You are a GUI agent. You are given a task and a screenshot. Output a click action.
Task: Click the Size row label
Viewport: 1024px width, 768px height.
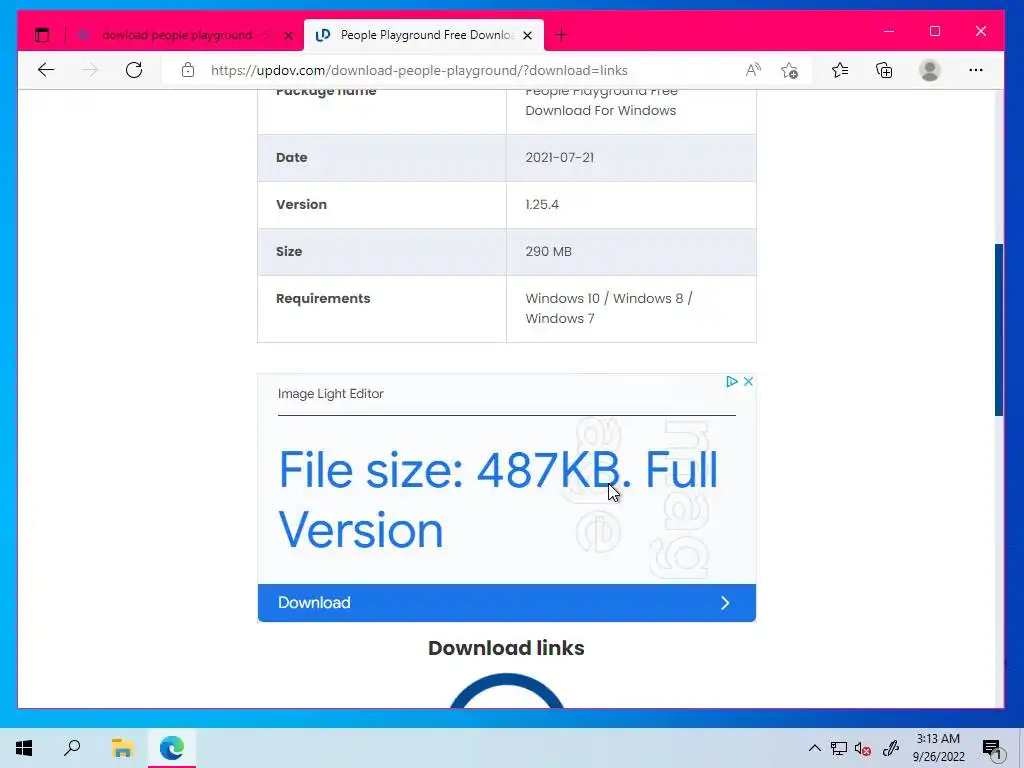(289, 251)
